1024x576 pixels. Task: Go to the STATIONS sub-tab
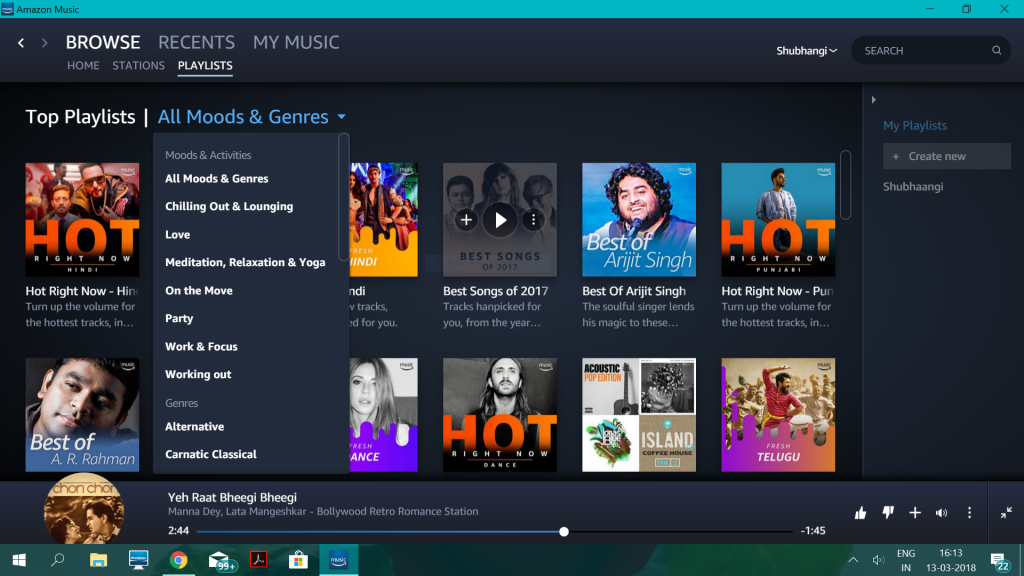138,65
